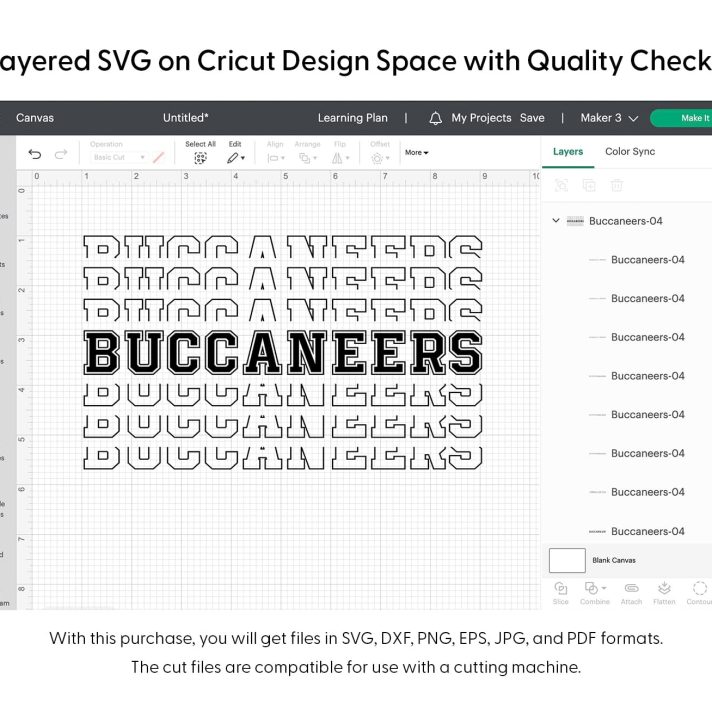Click the Untitled* project title
Image resolution: width=712 pixels, height=712 pixels.
186,118
